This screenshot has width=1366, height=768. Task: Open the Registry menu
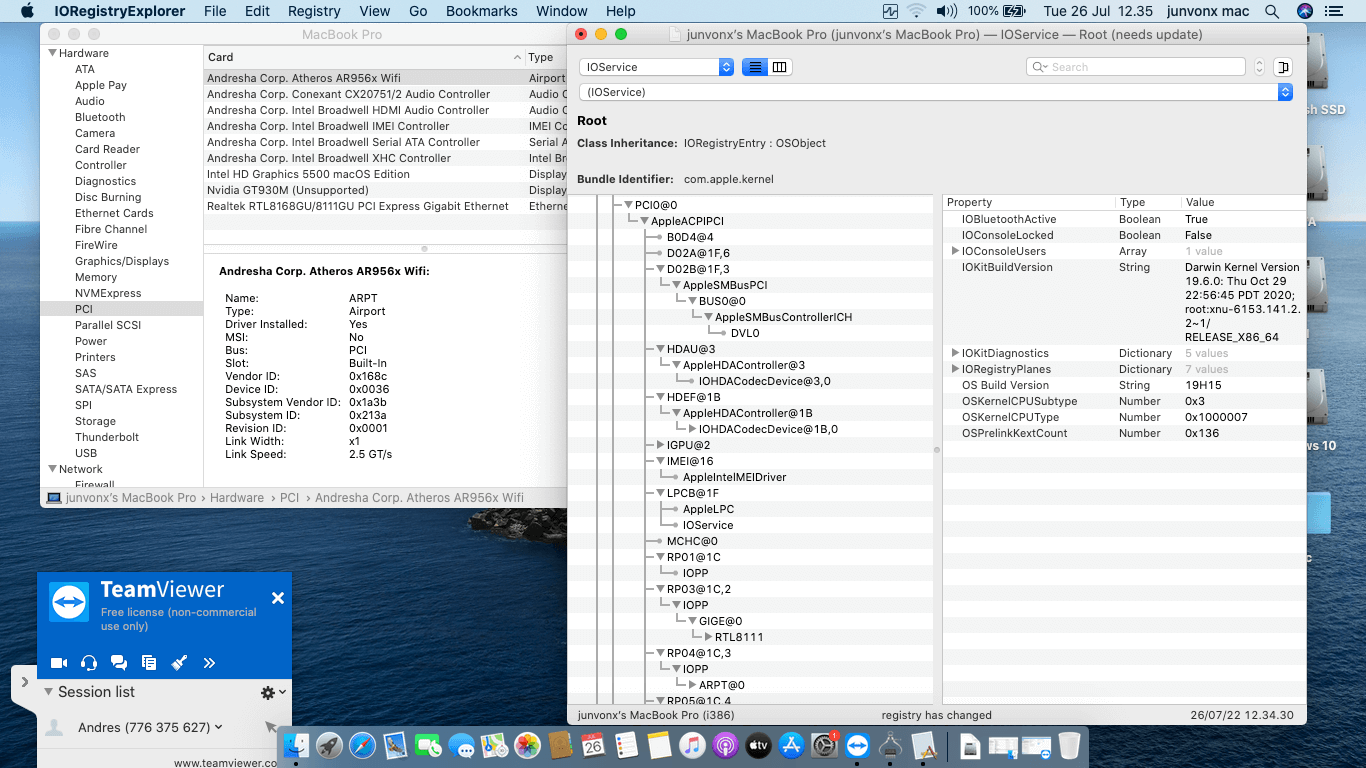click(314, 11)
